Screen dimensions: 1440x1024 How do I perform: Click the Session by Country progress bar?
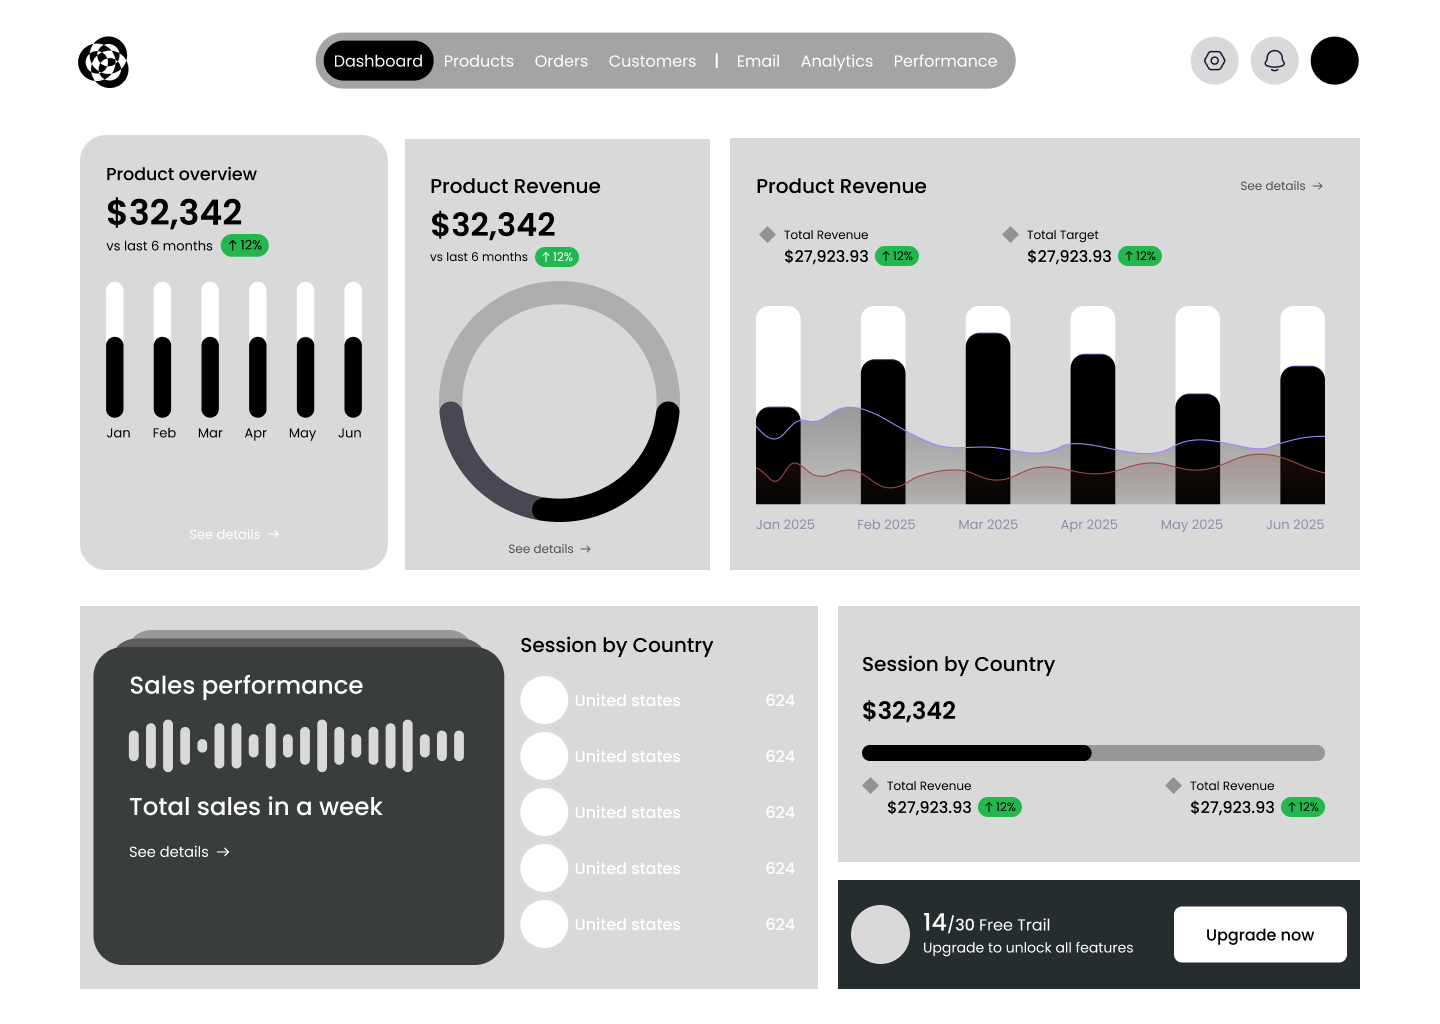coord(1092,752)
